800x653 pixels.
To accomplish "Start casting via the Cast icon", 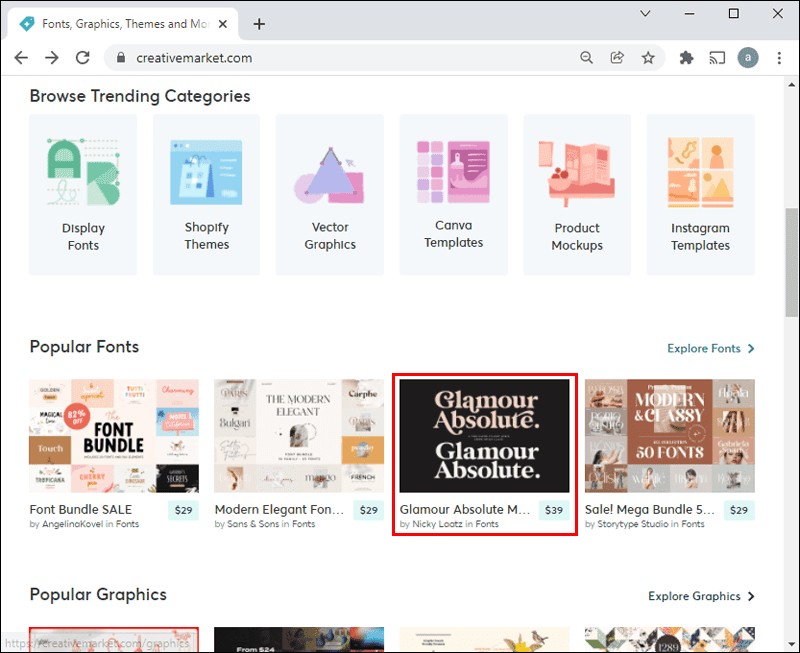I will click(717, 58).
